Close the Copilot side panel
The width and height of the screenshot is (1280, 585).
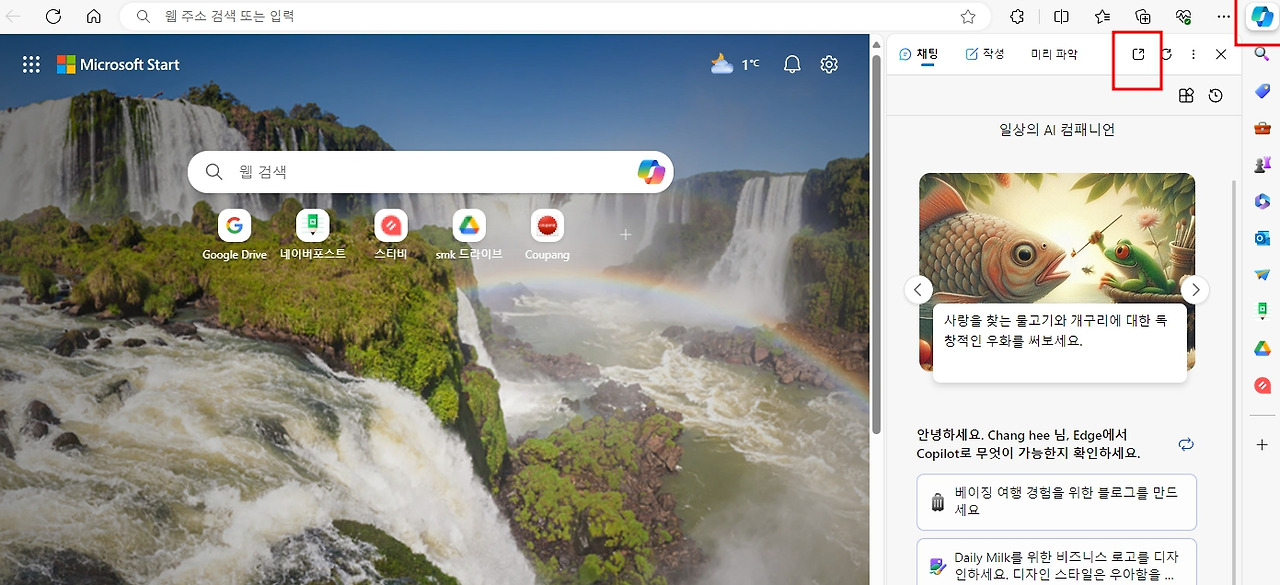(1221, 54)
